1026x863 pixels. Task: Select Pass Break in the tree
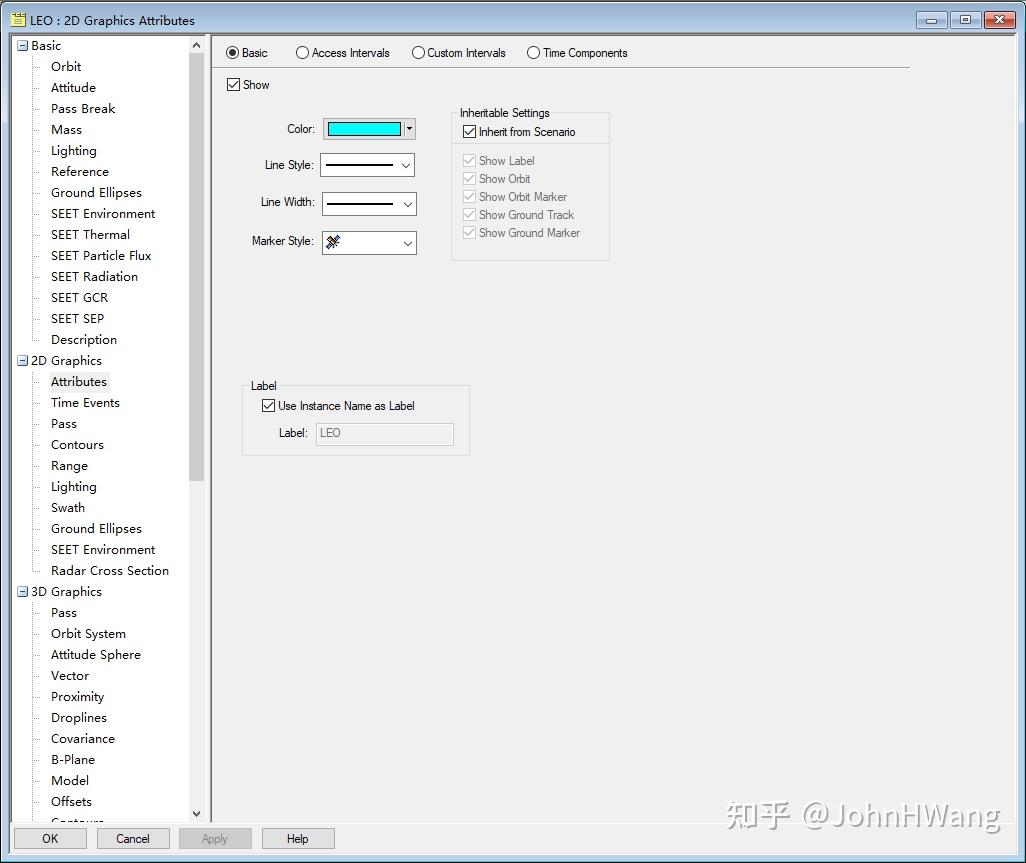click(83, 109)
